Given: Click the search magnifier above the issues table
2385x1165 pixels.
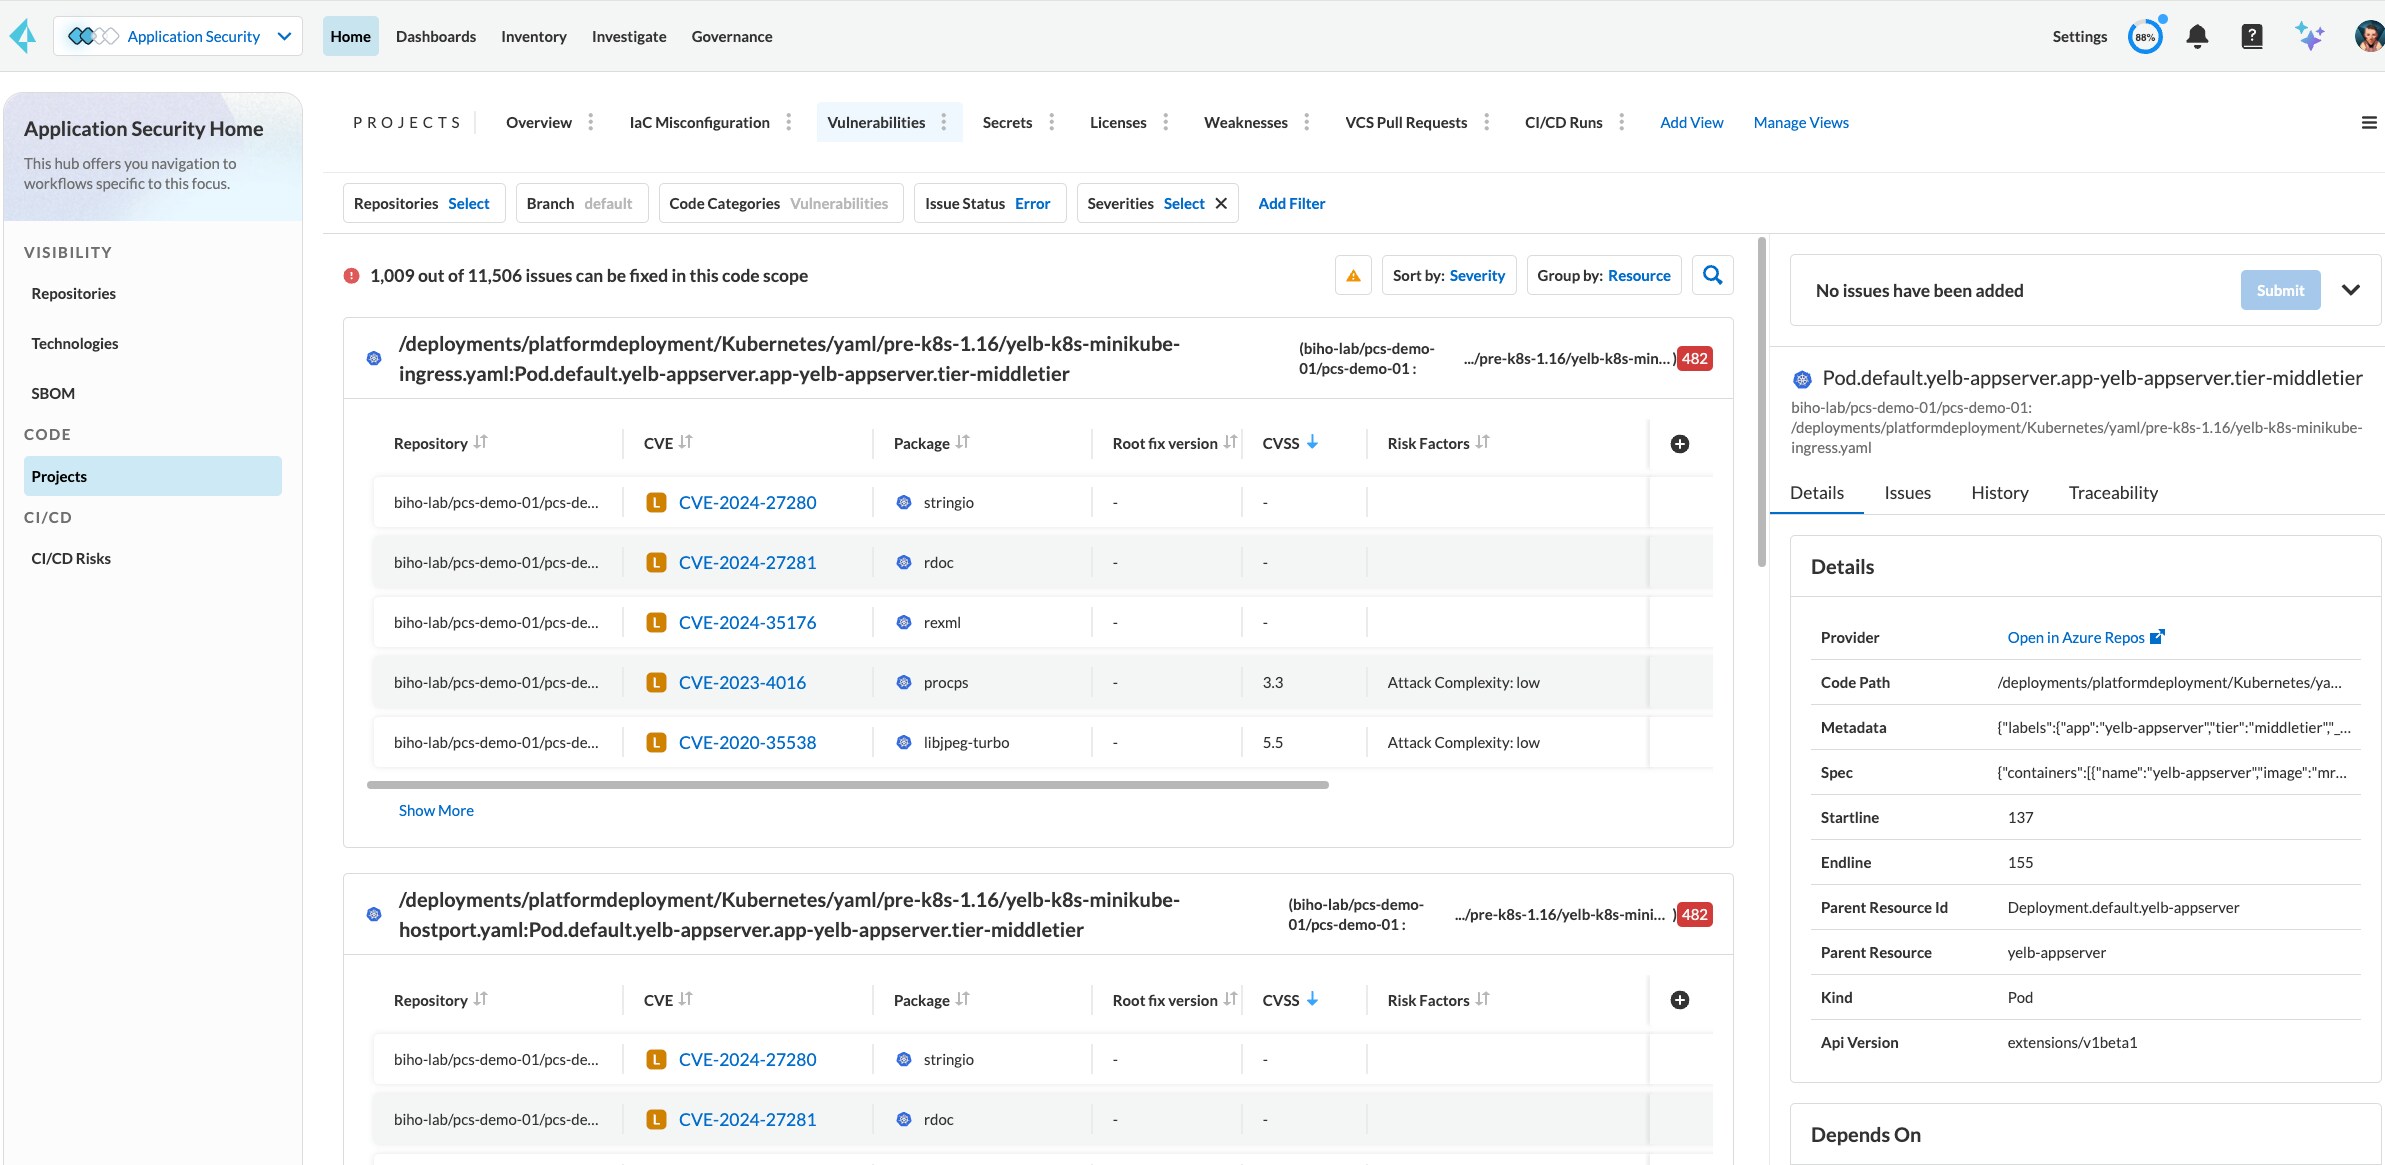Looking at the screenshot, I should click(x=1712, y=274).
